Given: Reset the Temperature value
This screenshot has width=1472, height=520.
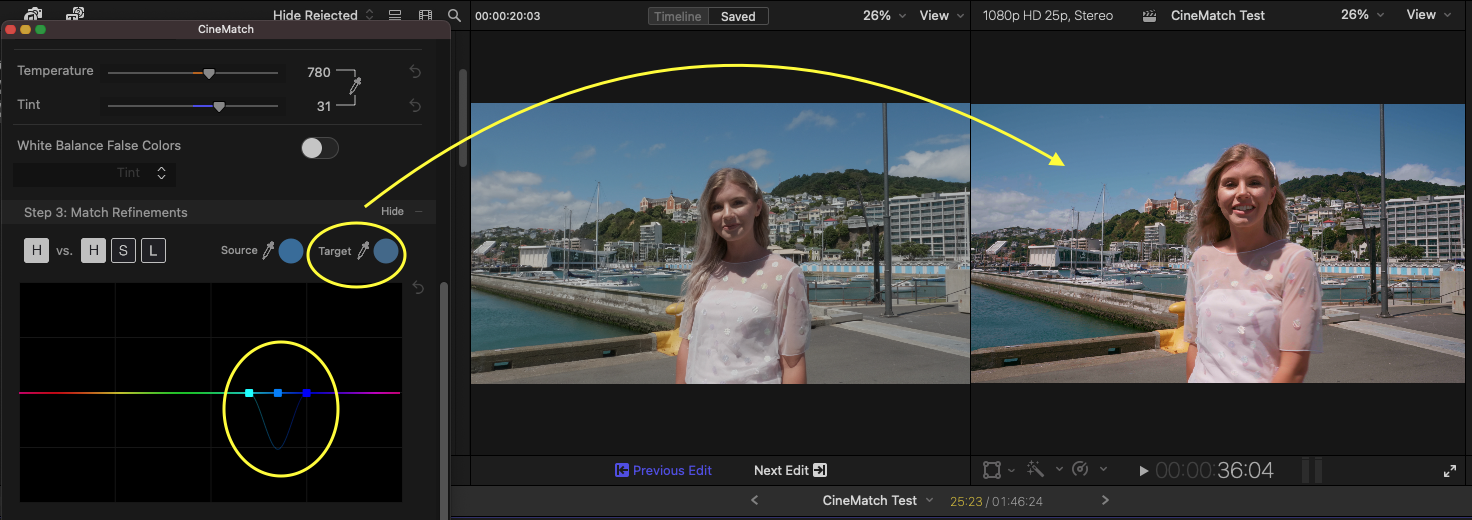Looking at the screenshot, I should (415, 72).
